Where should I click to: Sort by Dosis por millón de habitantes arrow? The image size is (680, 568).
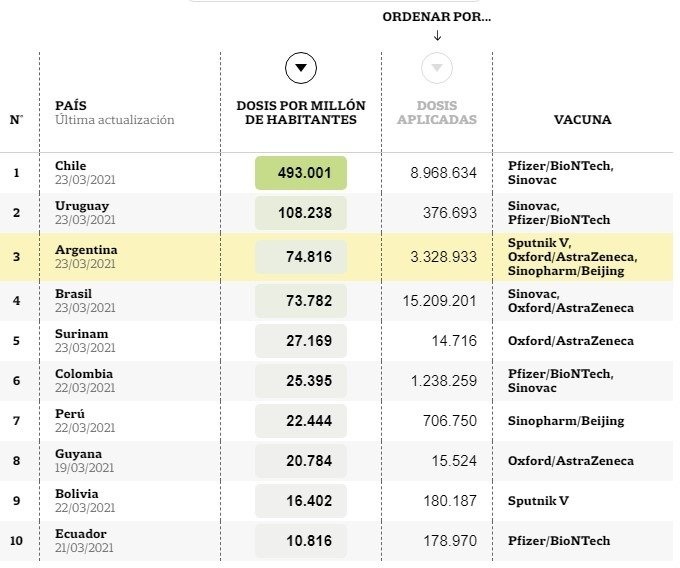coord(301,68)
